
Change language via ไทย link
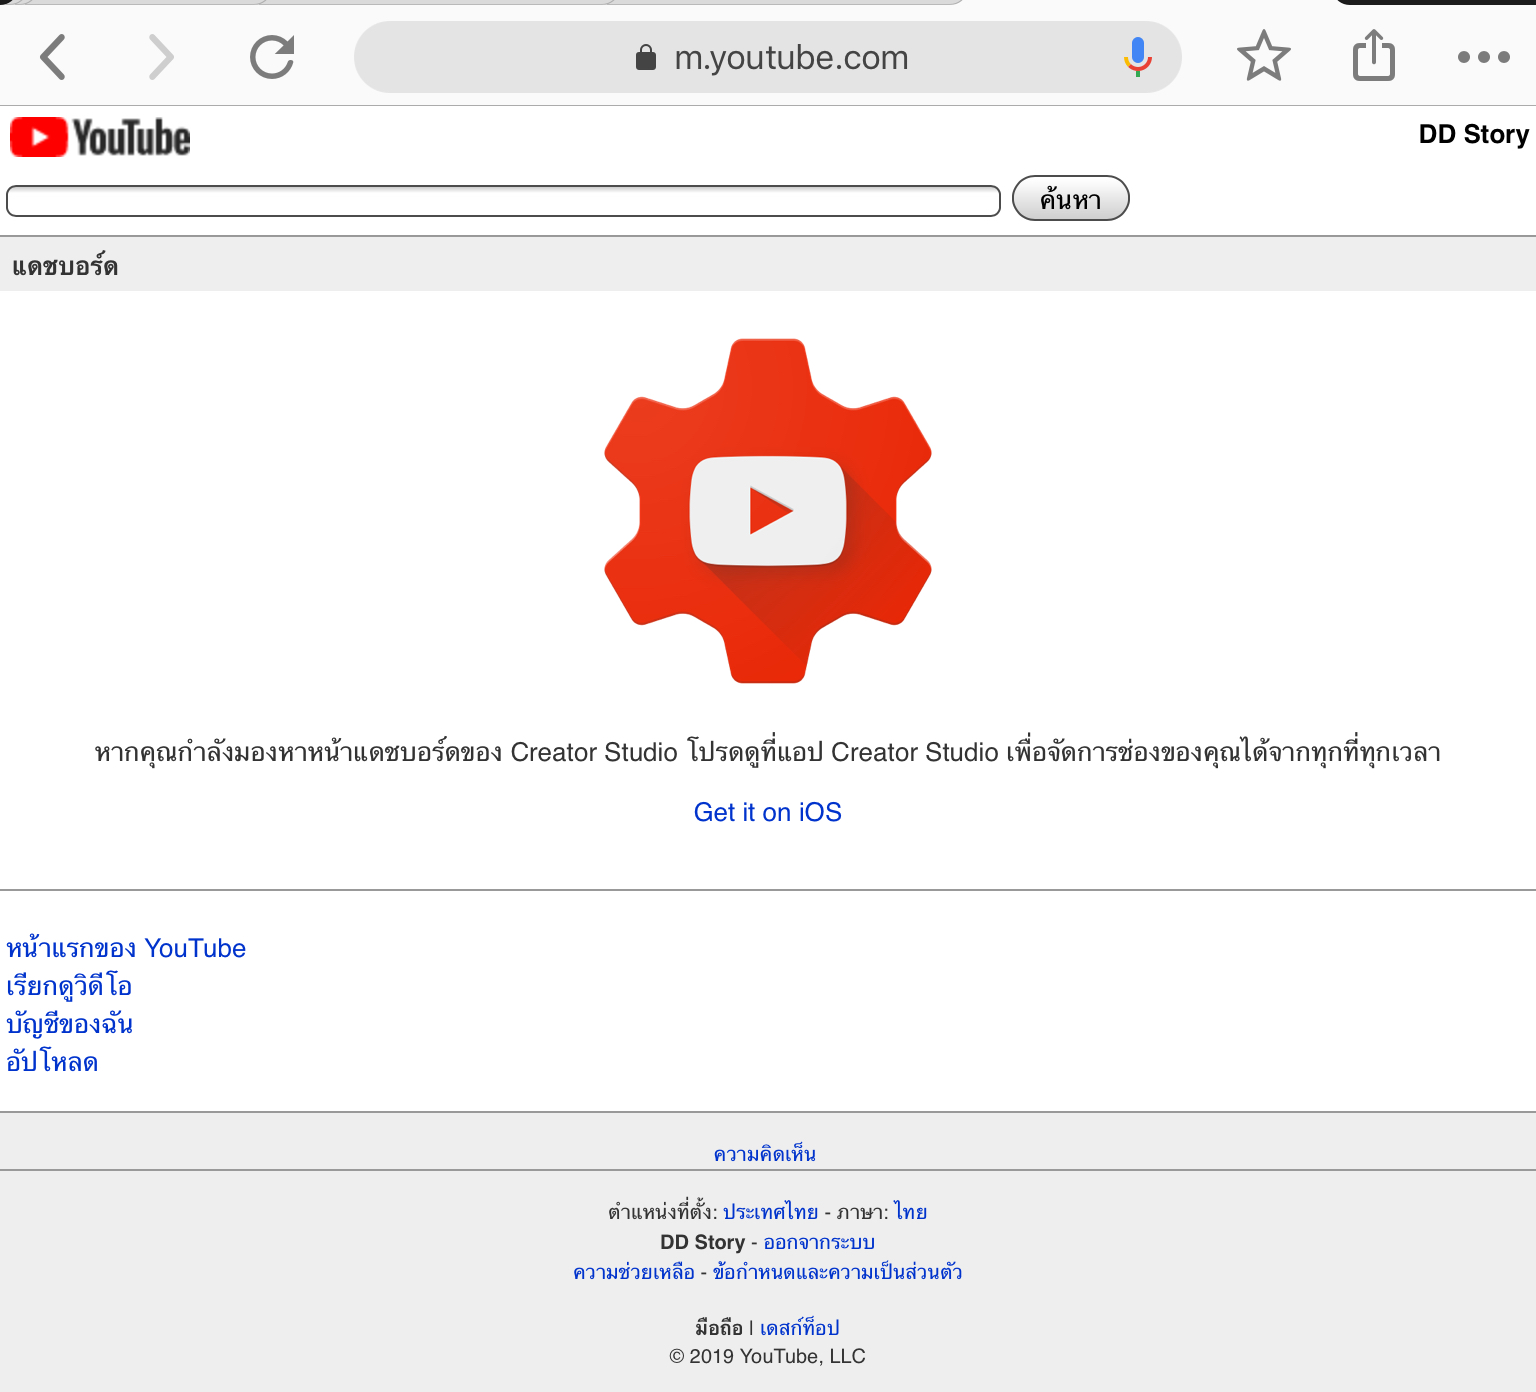[x=911, y=1212]
